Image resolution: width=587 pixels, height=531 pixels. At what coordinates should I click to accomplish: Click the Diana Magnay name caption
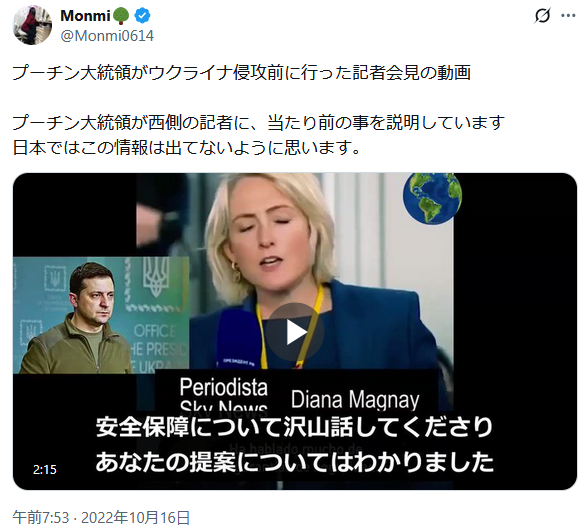tap(355, 400)
